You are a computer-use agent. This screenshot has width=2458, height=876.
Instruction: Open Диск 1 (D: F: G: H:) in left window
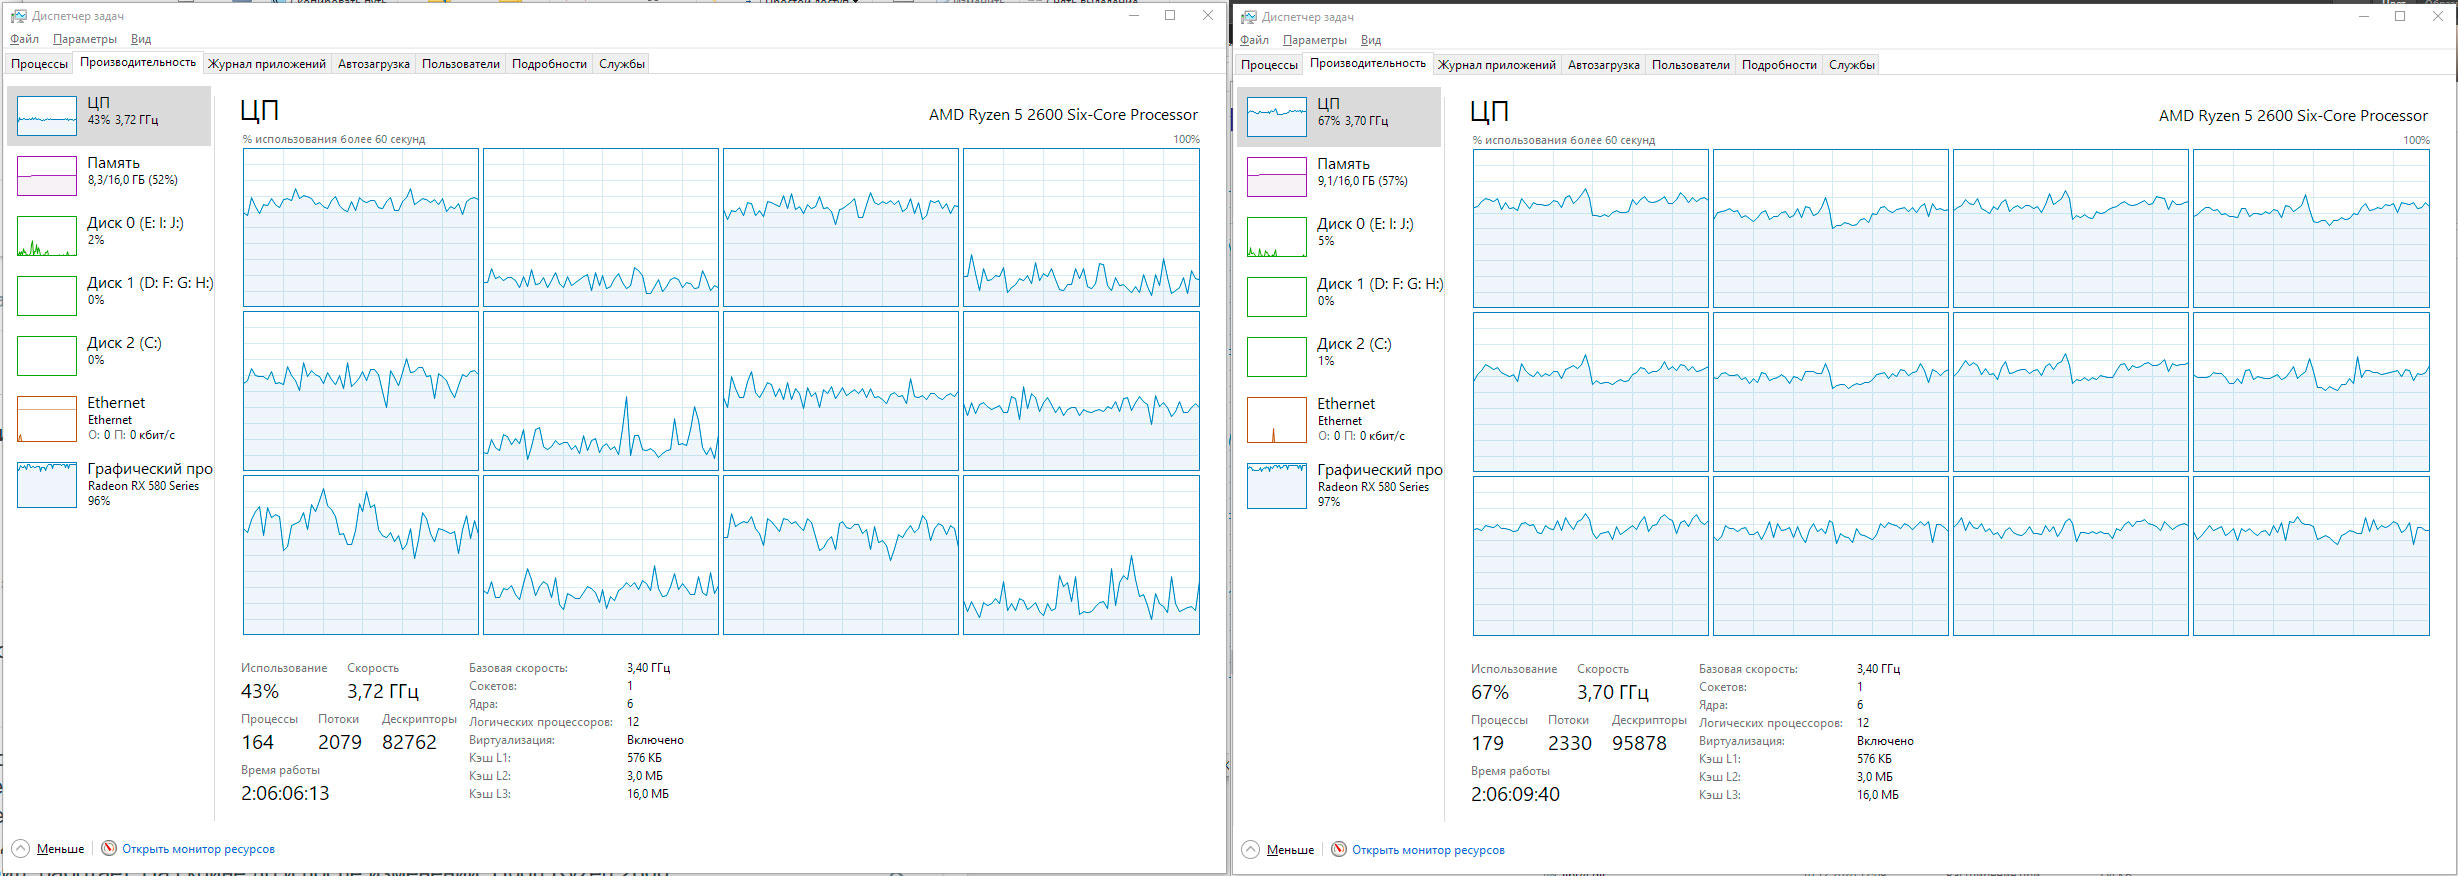point(109,296)
